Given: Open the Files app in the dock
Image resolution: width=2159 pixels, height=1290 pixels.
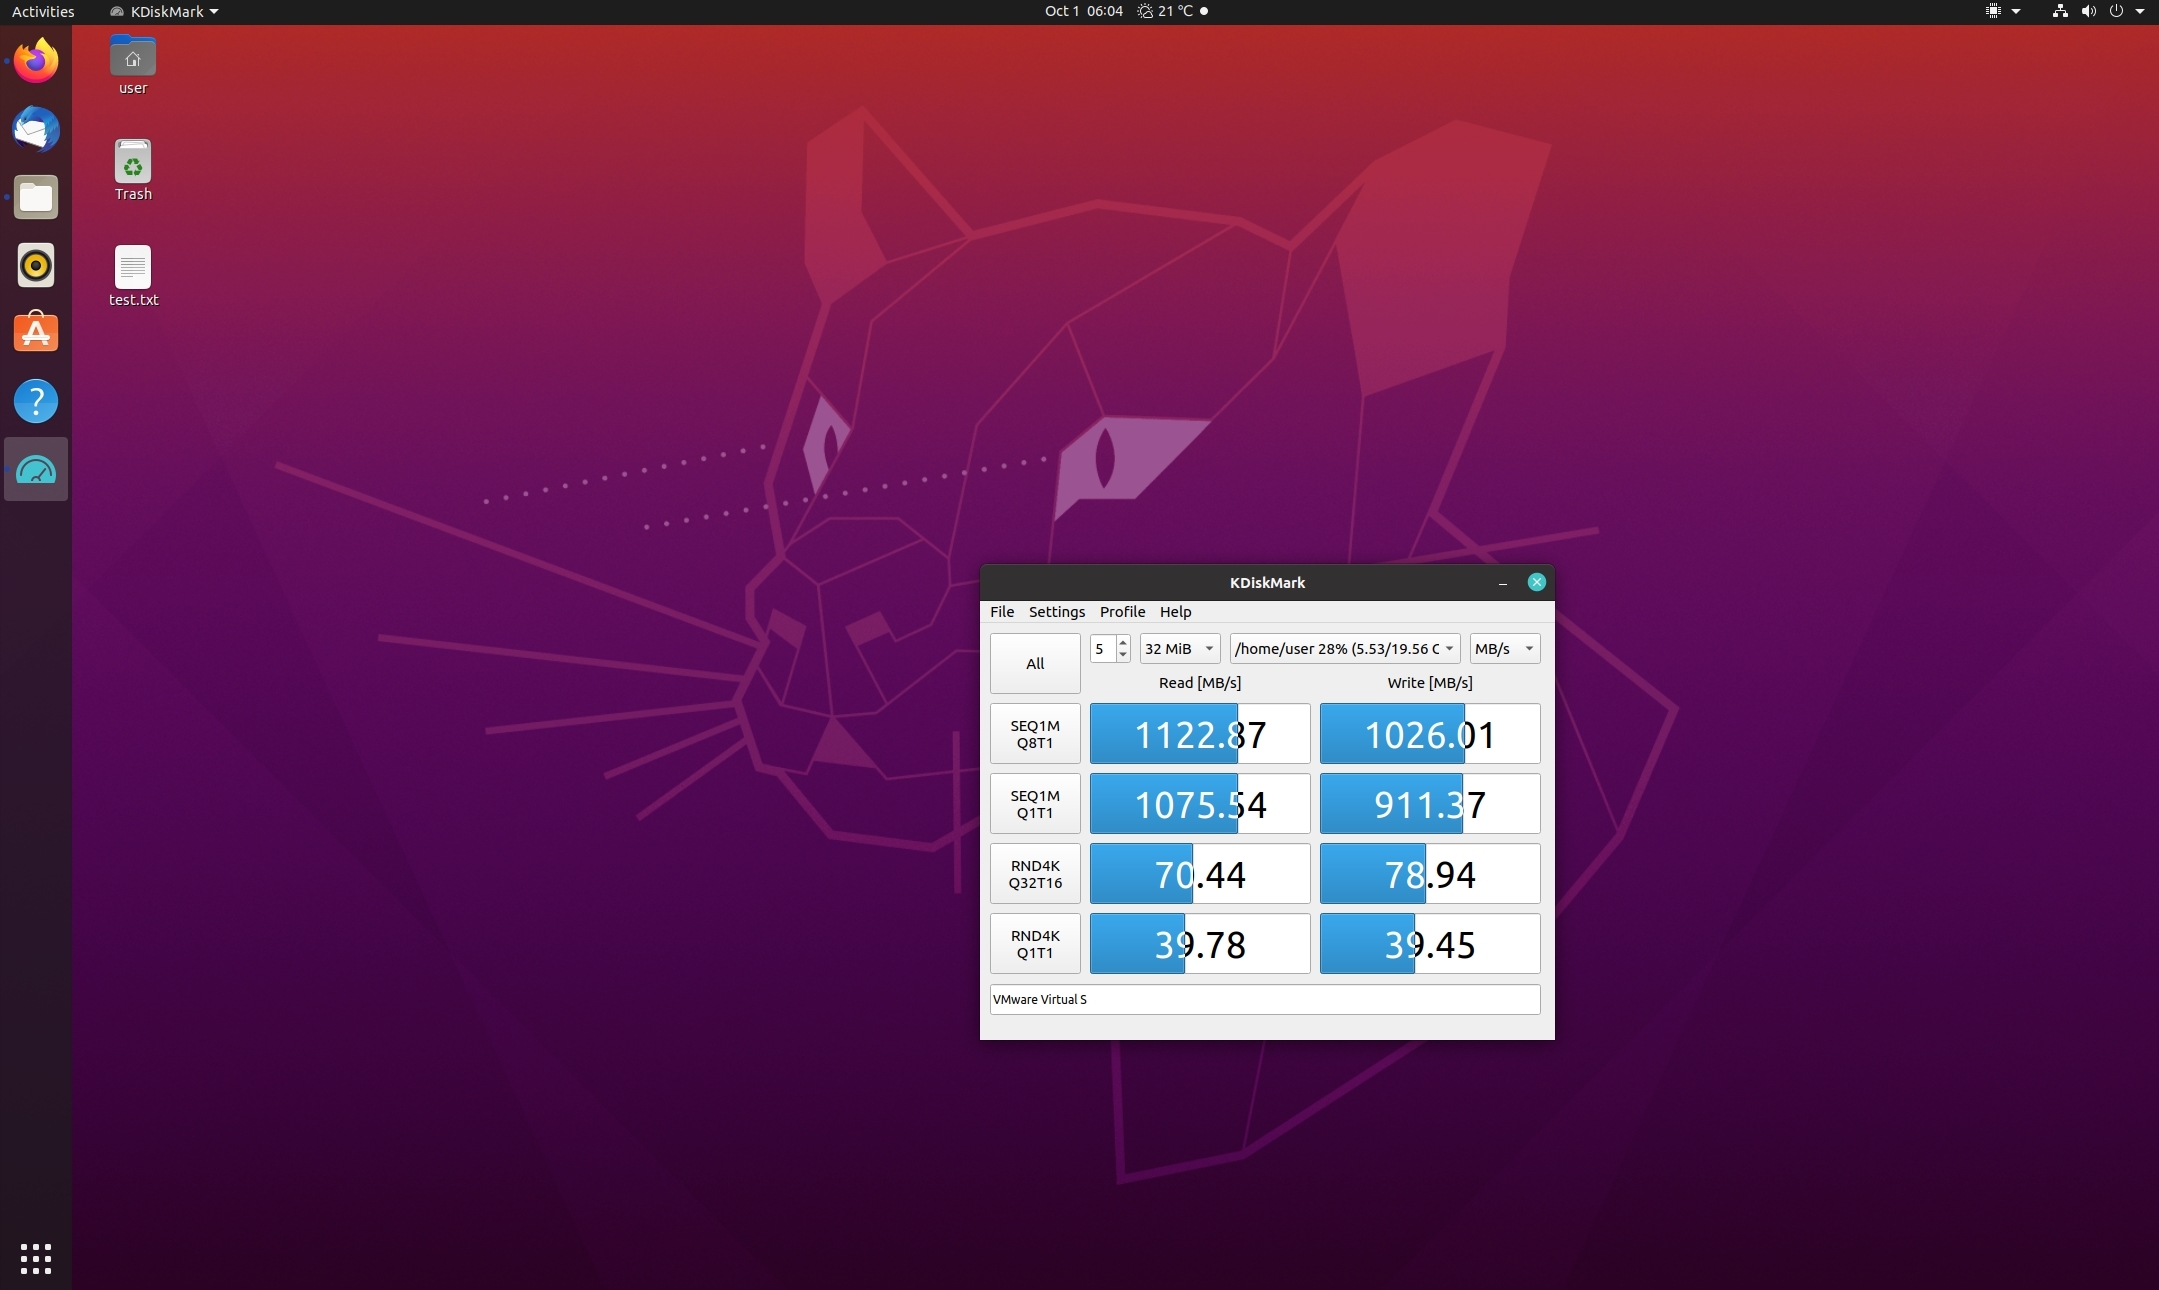Looking at the screenshot, I should click(36, 197).
